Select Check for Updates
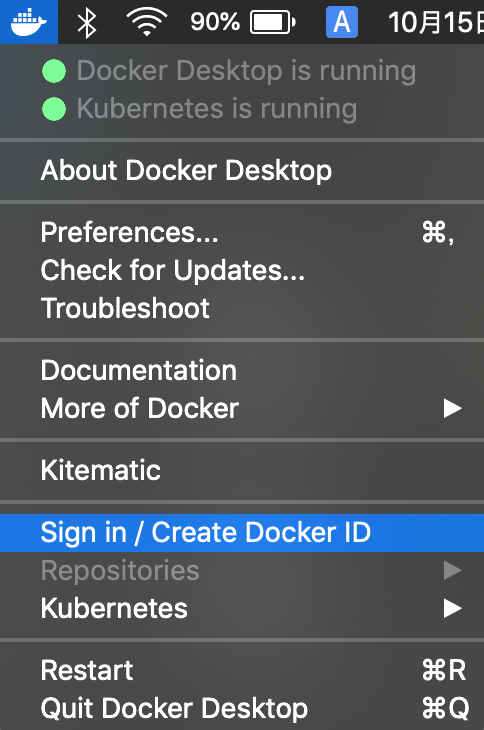Viewport: 484px width, 730px height. point(242,270)
